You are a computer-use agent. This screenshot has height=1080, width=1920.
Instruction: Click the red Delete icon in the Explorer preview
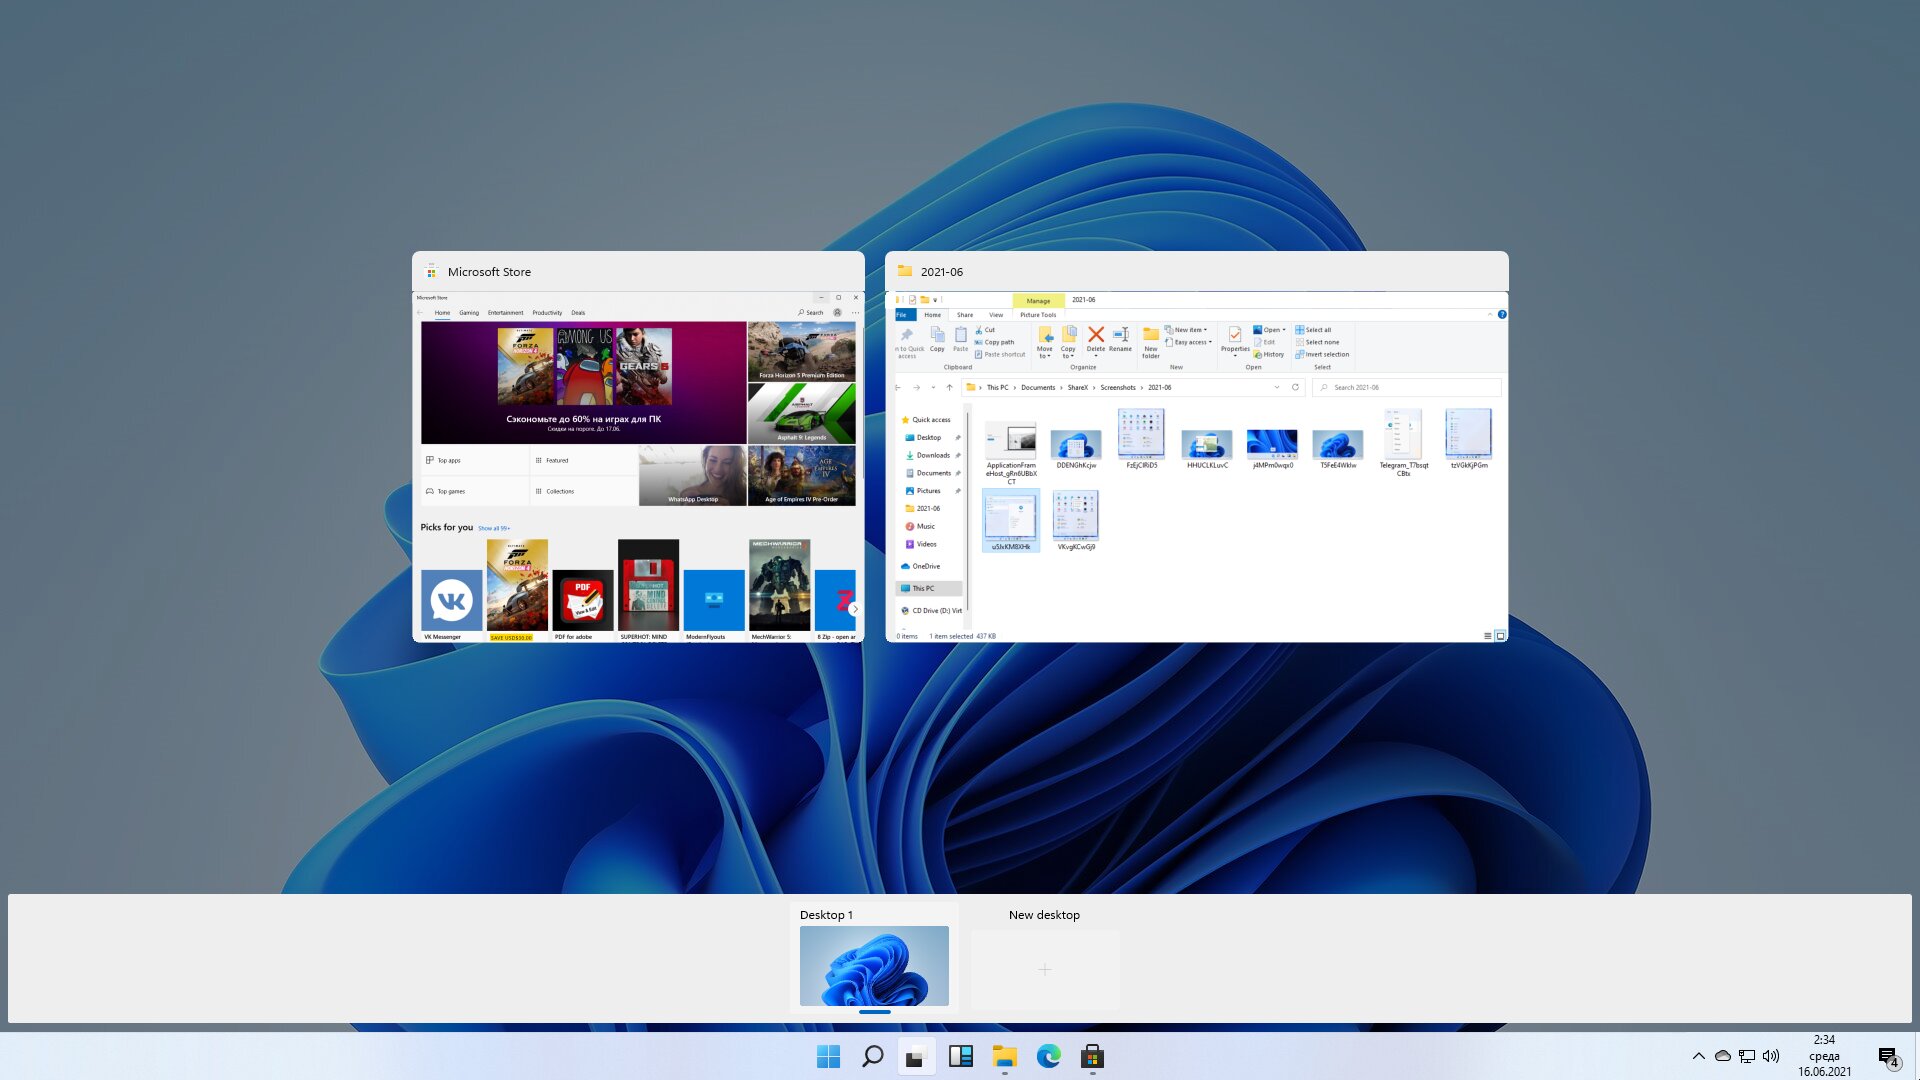1096,335
